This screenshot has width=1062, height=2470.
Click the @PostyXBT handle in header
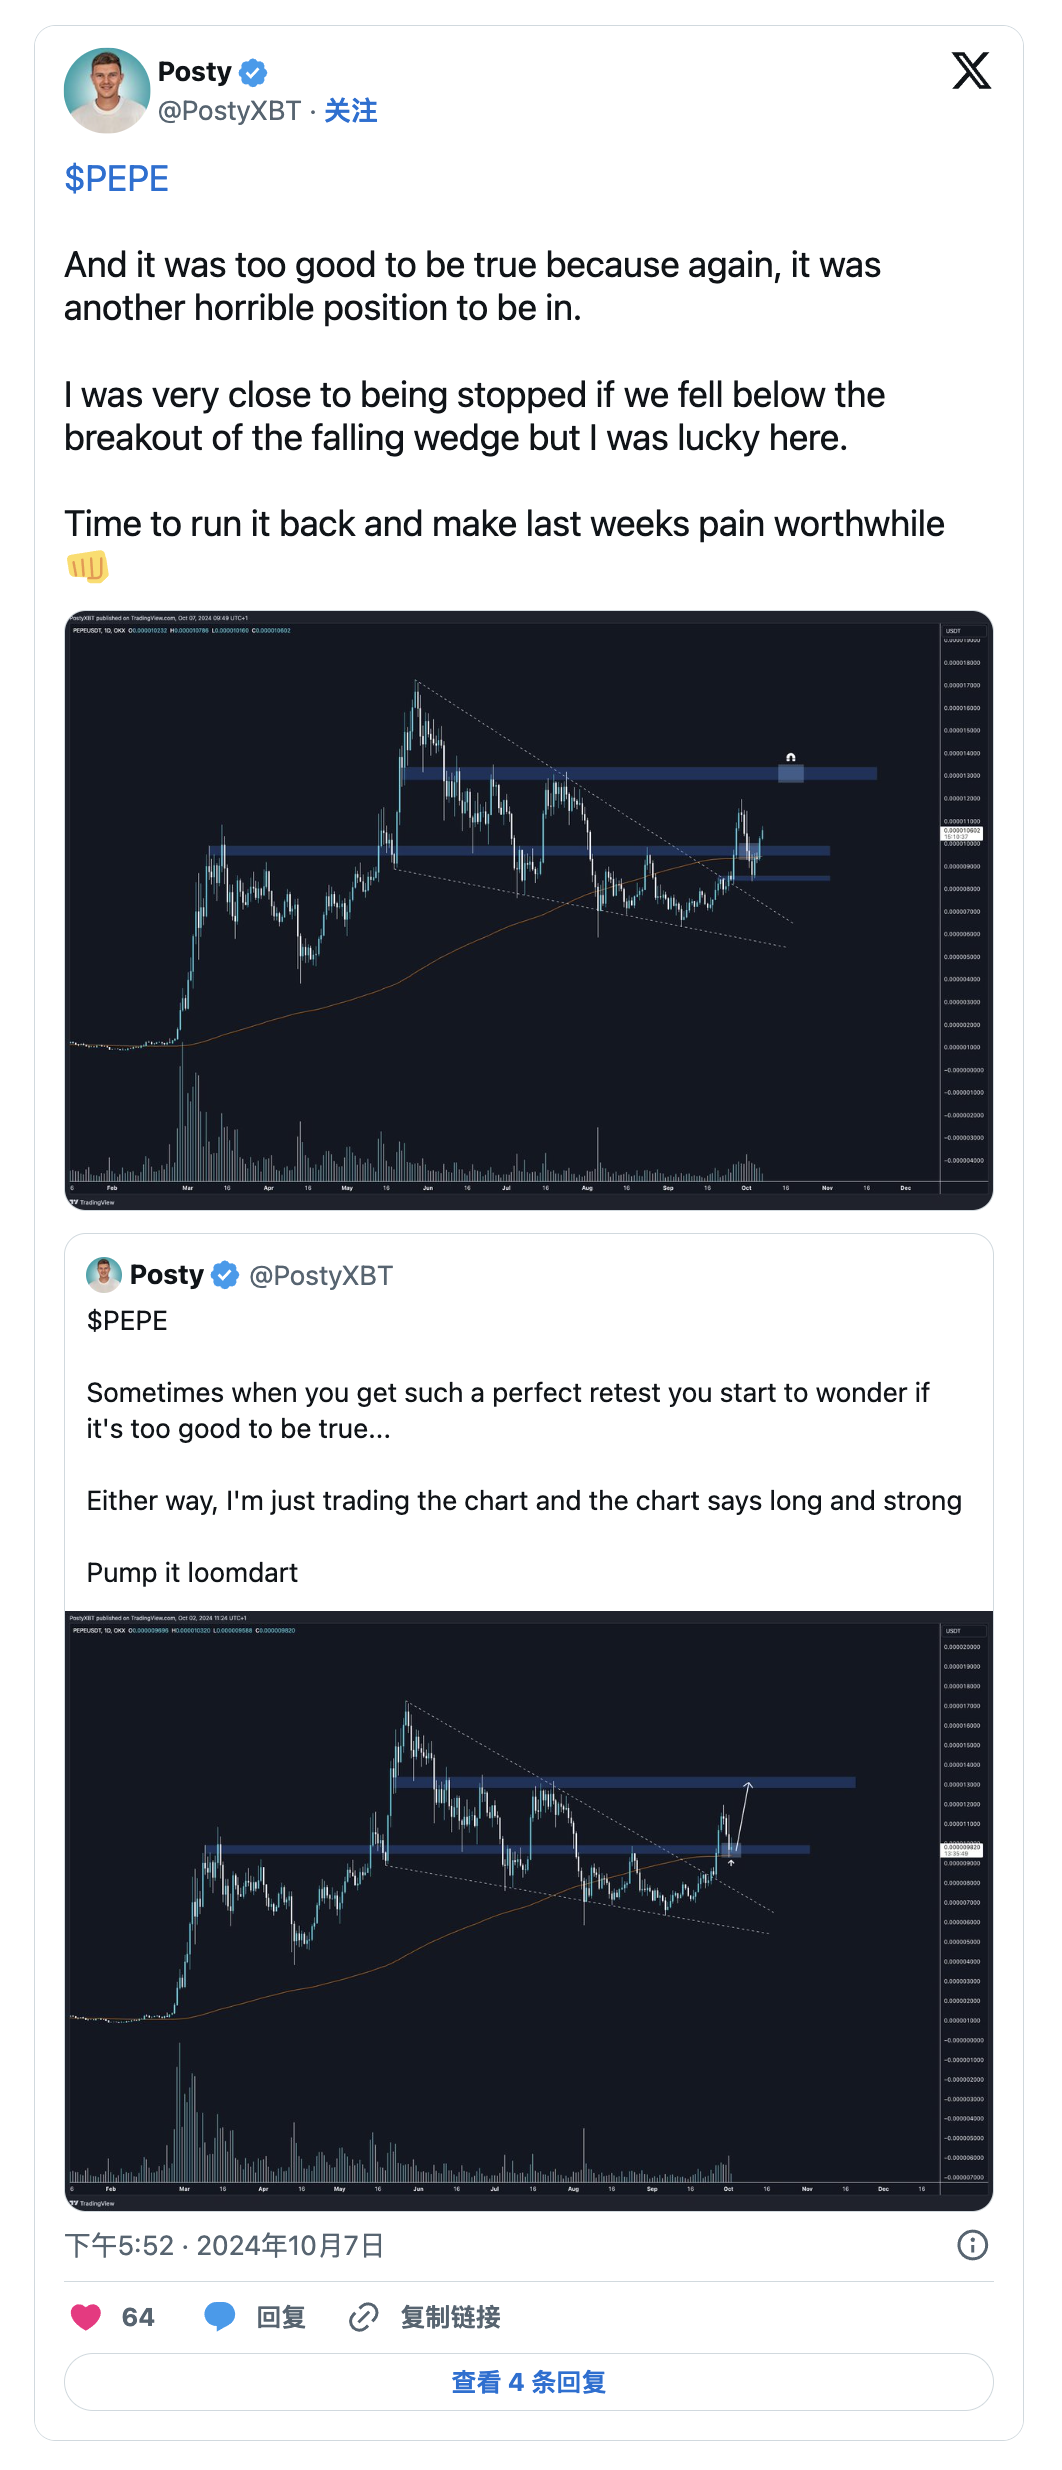point(229,111)
